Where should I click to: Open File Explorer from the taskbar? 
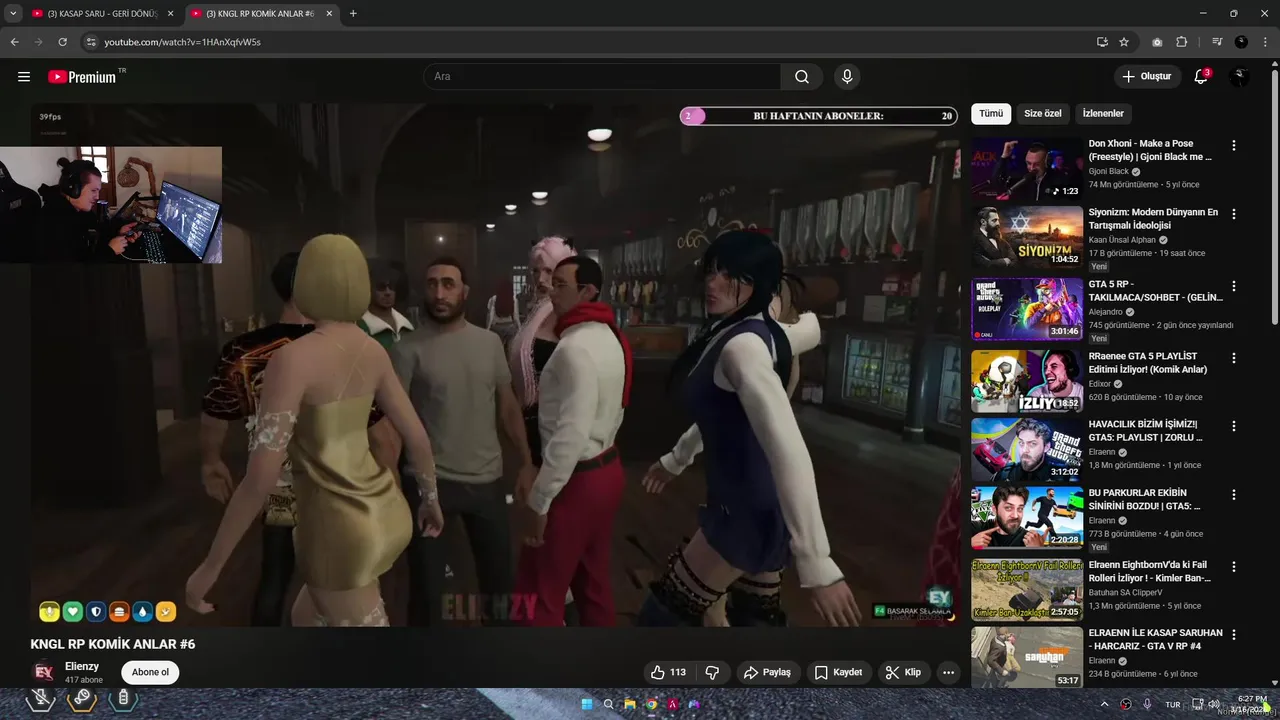coord(630,704)
